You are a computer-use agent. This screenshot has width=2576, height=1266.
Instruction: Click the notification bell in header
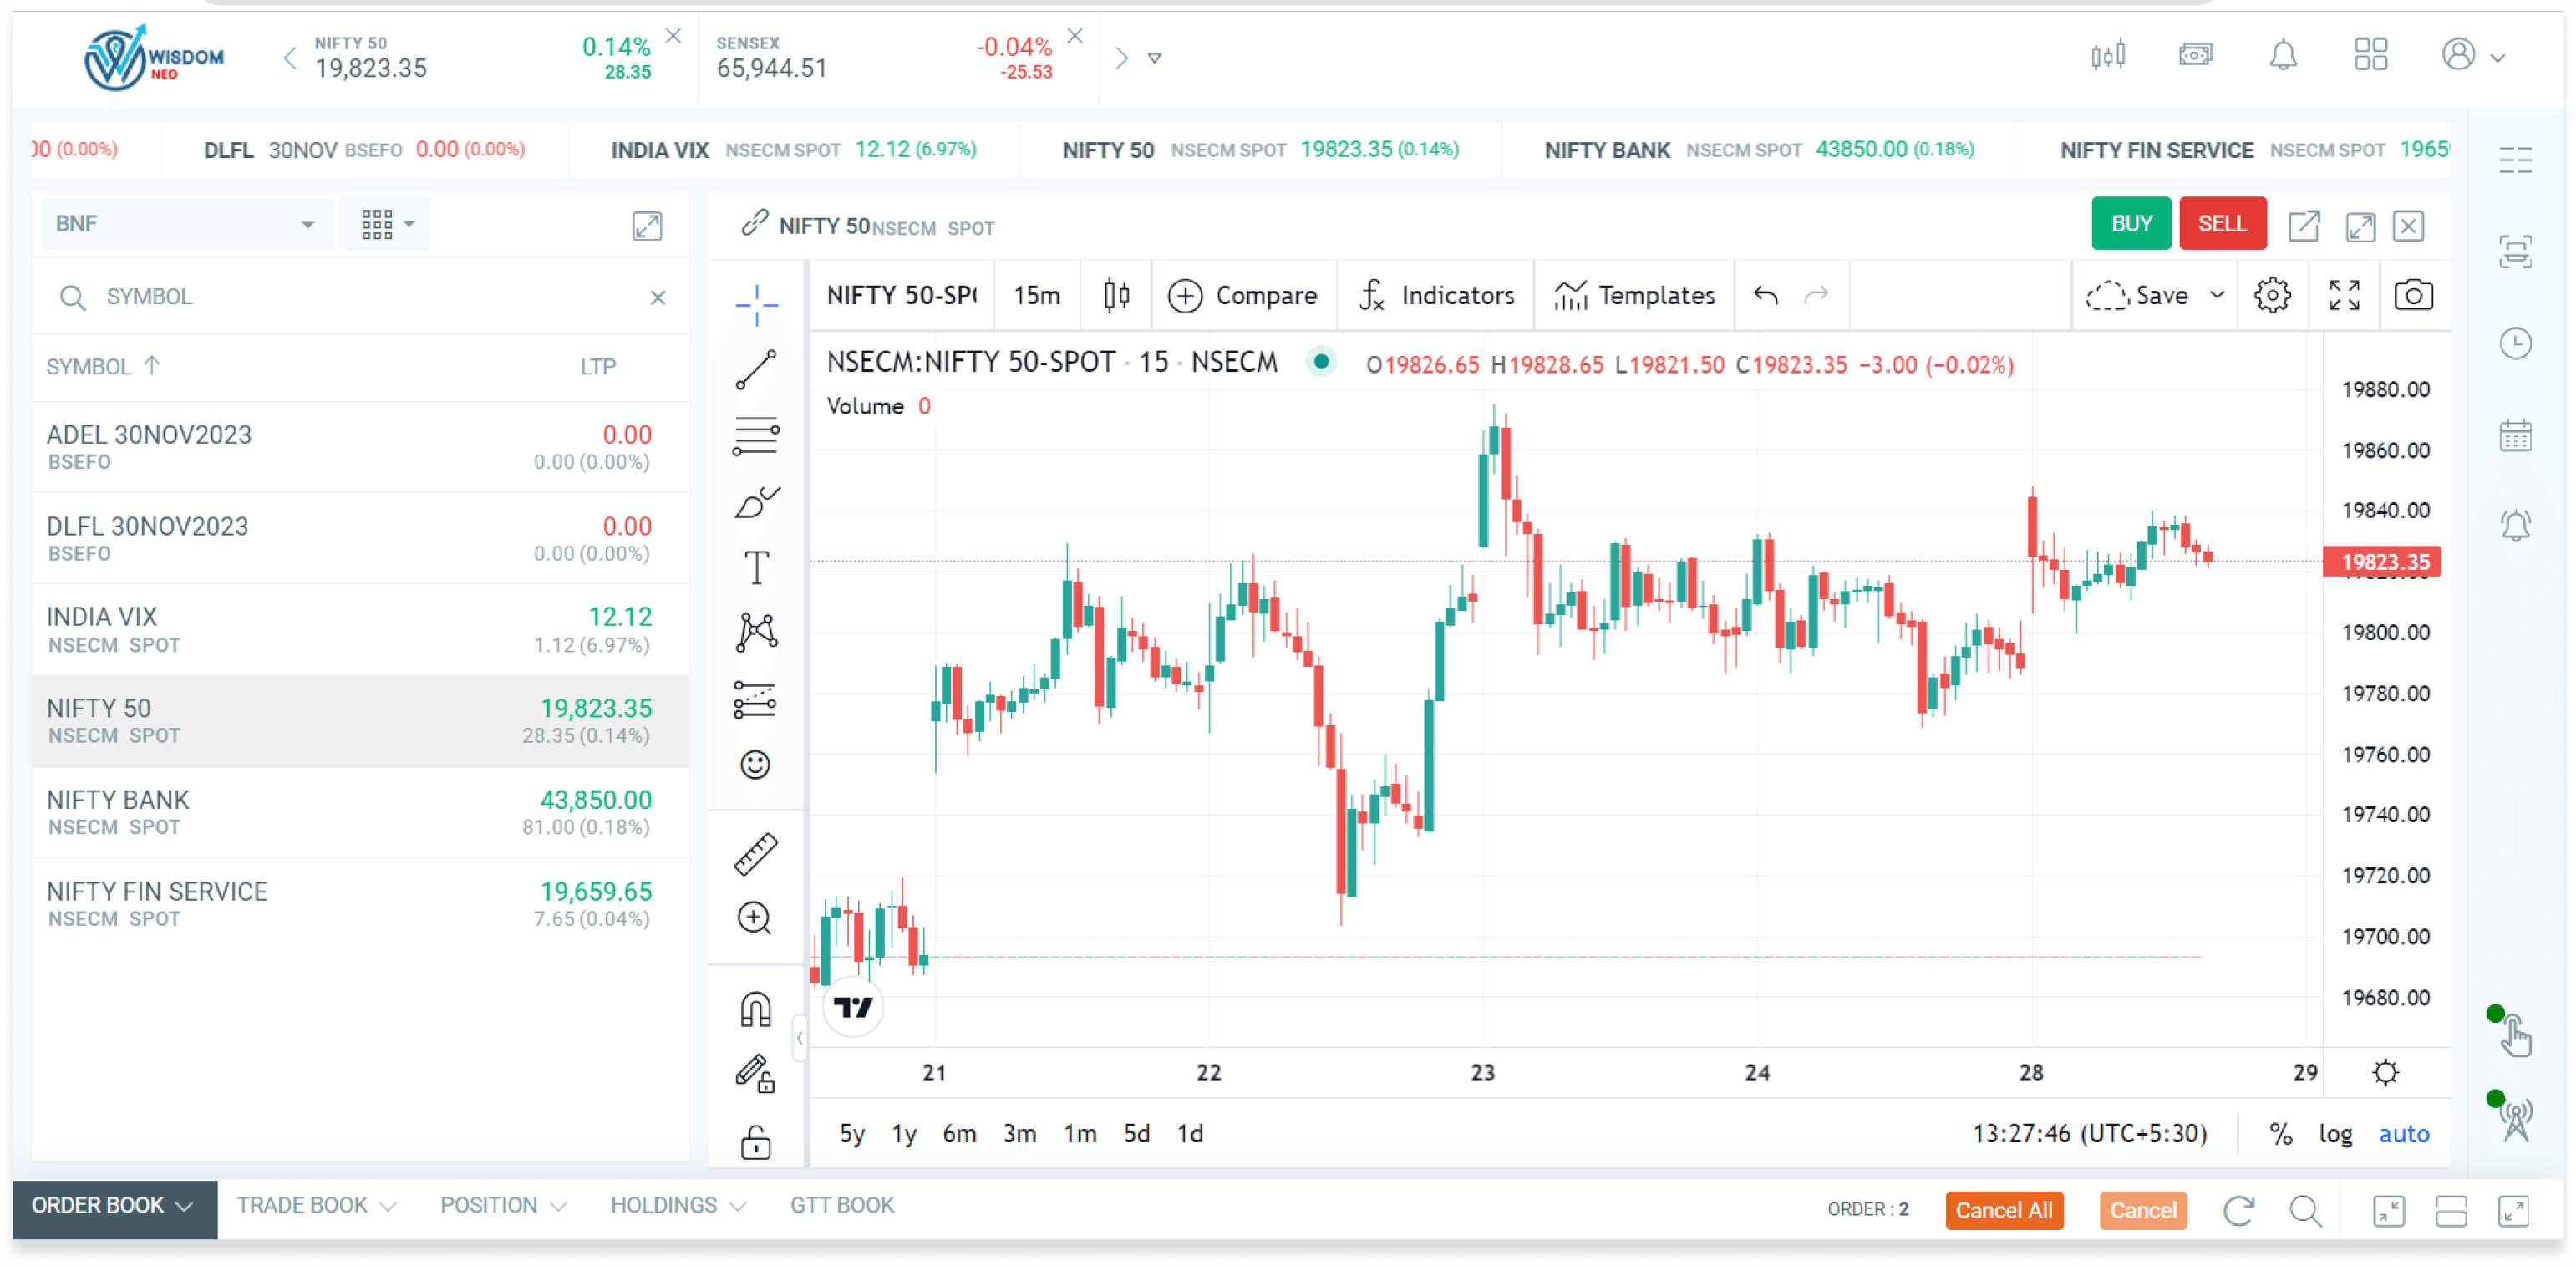click(x=2283, y=56)
